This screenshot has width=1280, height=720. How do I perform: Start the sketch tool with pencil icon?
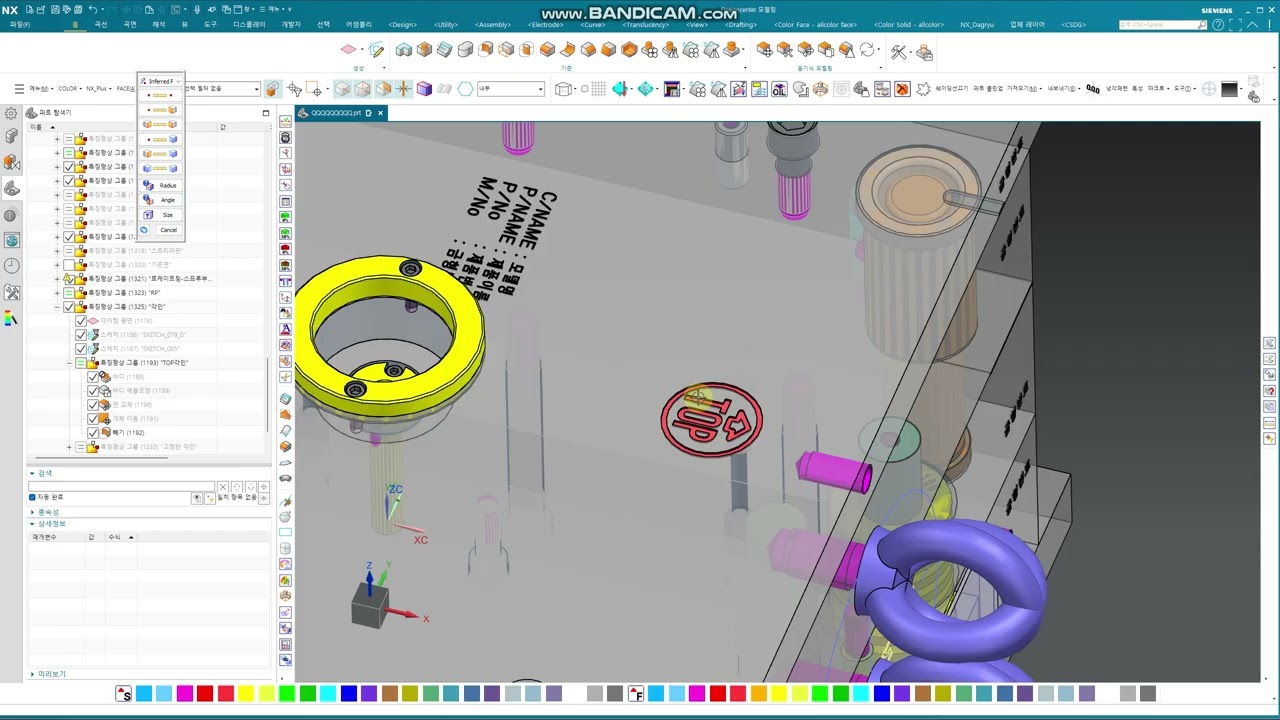(376, 49)
